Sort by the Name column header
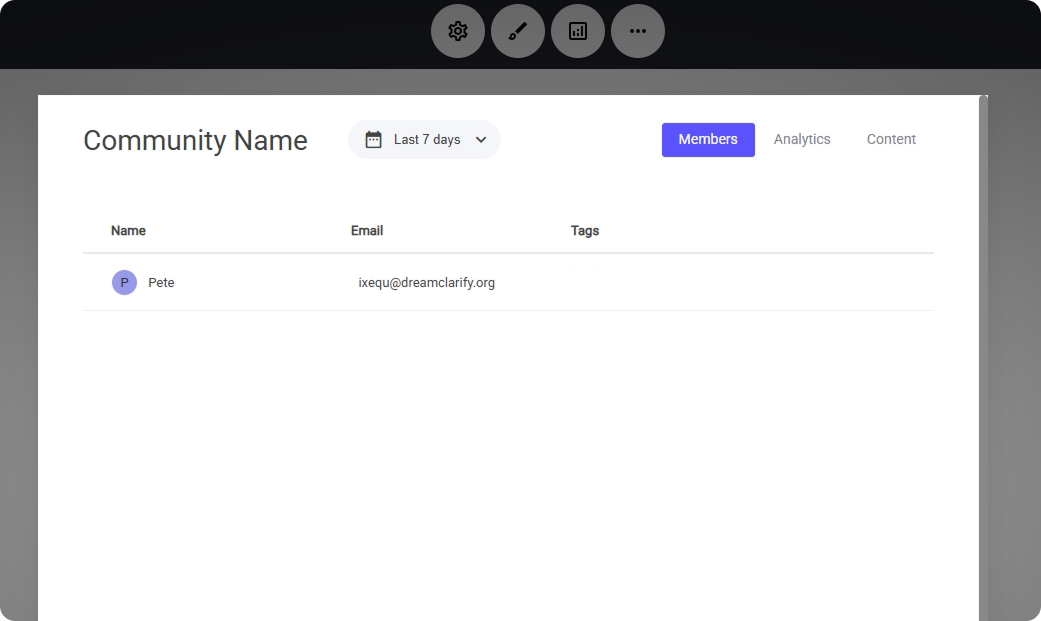The height and width of the screenshot is (621, 1041). pos(128,231)
